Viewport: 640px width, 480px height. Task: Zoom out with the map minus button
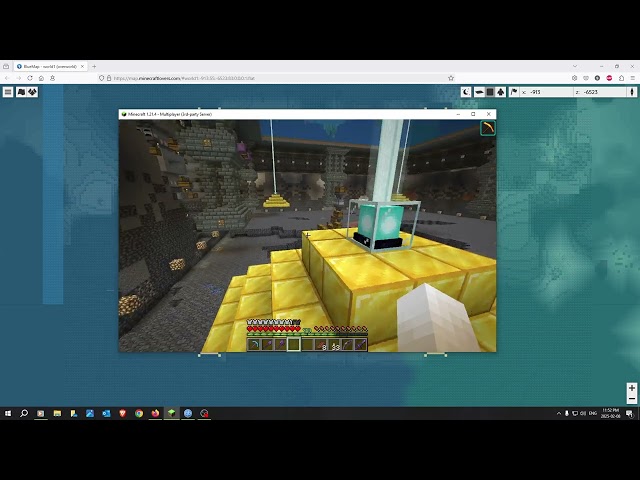coord(631,399)
